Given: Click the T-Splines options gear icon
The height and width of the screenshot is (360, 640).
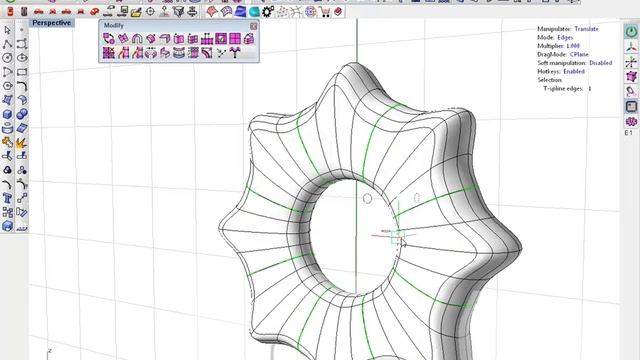Looking at the screenshot, I should click(x=268, y=11).
